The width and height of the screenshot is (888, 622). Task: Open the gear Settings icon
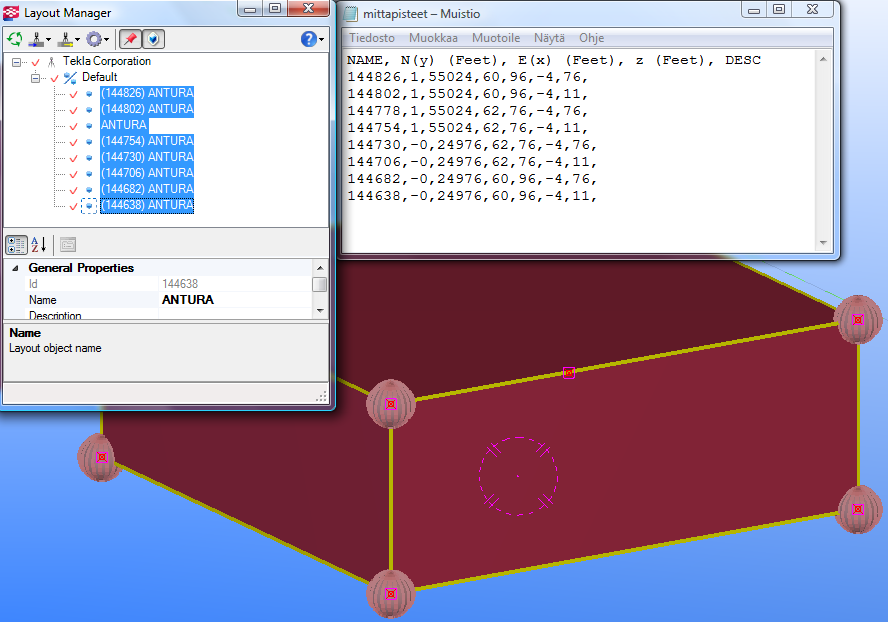pyautogui.click(x=93, y=39)
